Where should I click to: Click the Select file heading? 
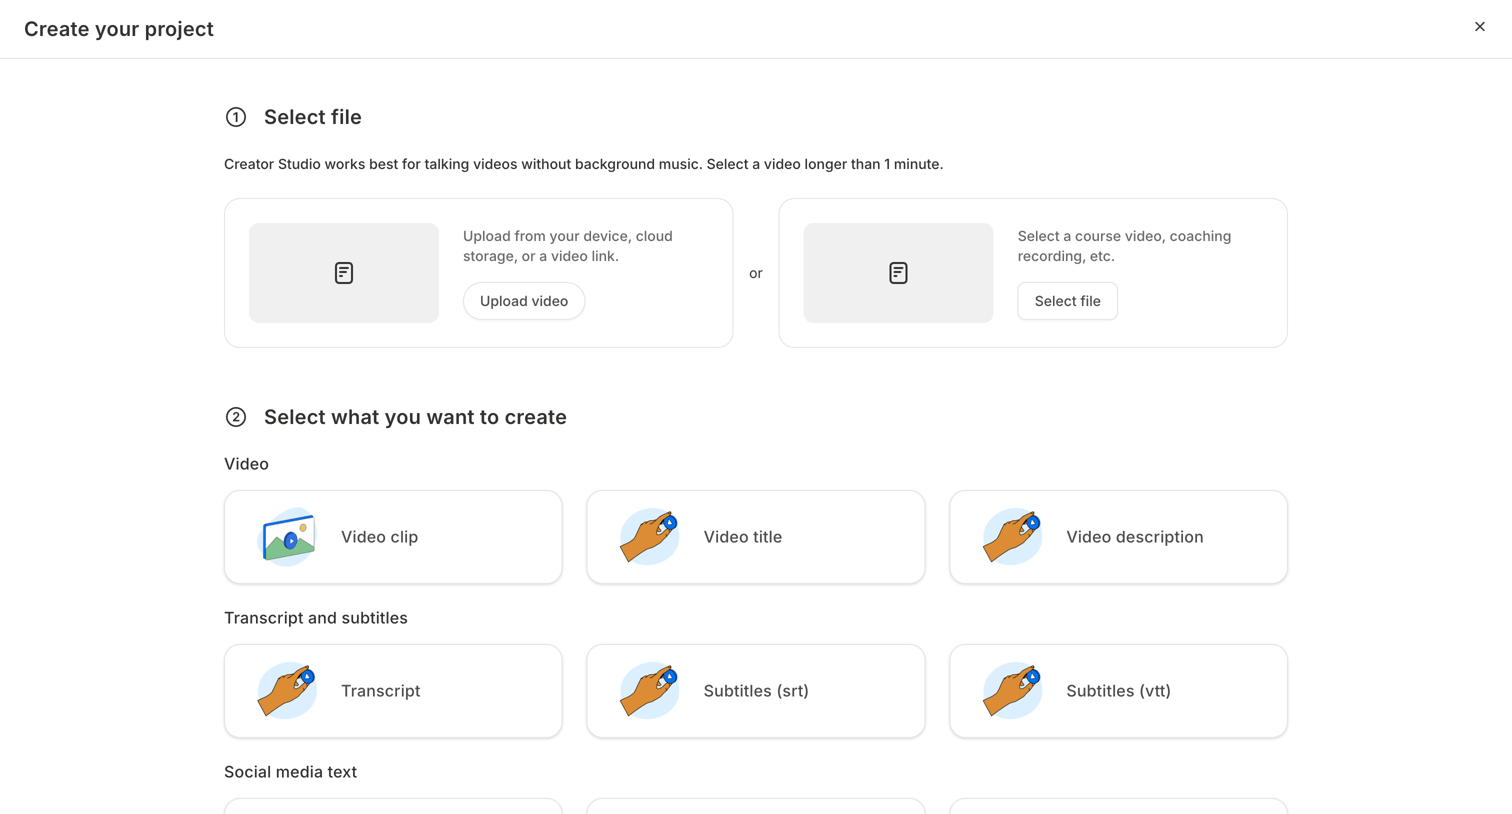[313, 117]
